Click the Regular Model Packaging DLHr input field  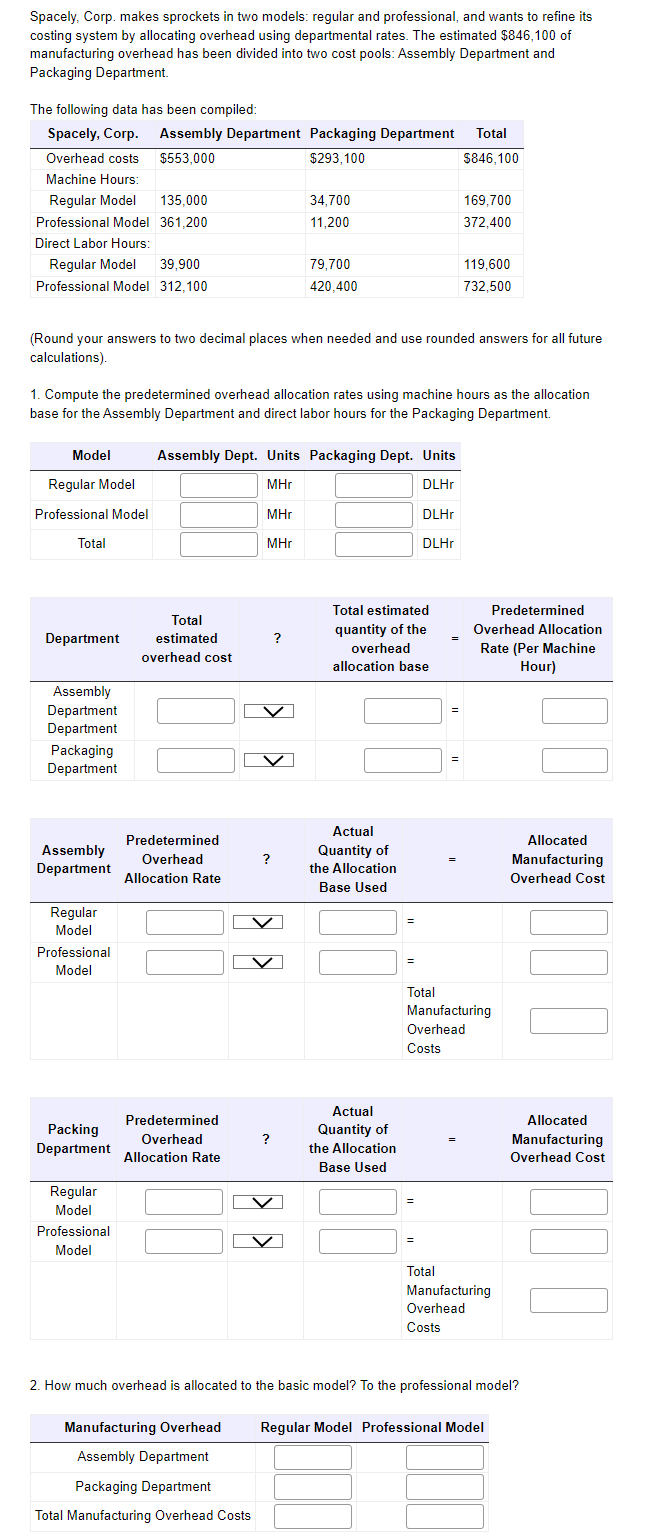(373, 485)
